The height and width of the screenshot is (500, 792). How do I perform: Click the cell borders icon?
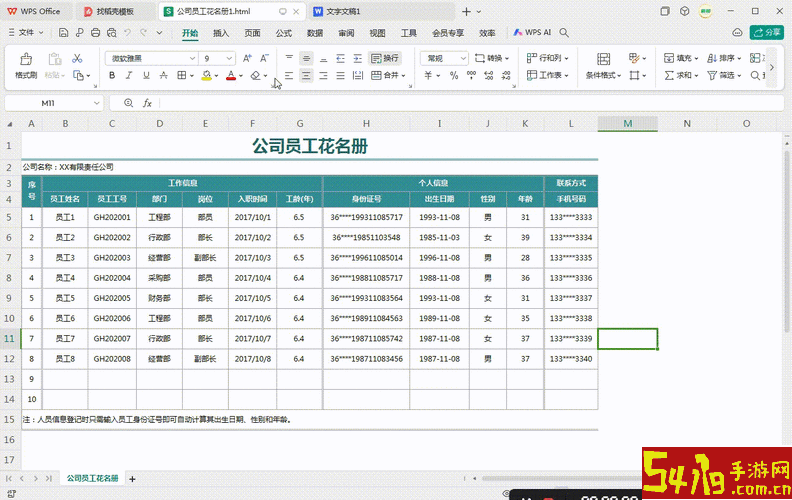click(x=181, y=75)
